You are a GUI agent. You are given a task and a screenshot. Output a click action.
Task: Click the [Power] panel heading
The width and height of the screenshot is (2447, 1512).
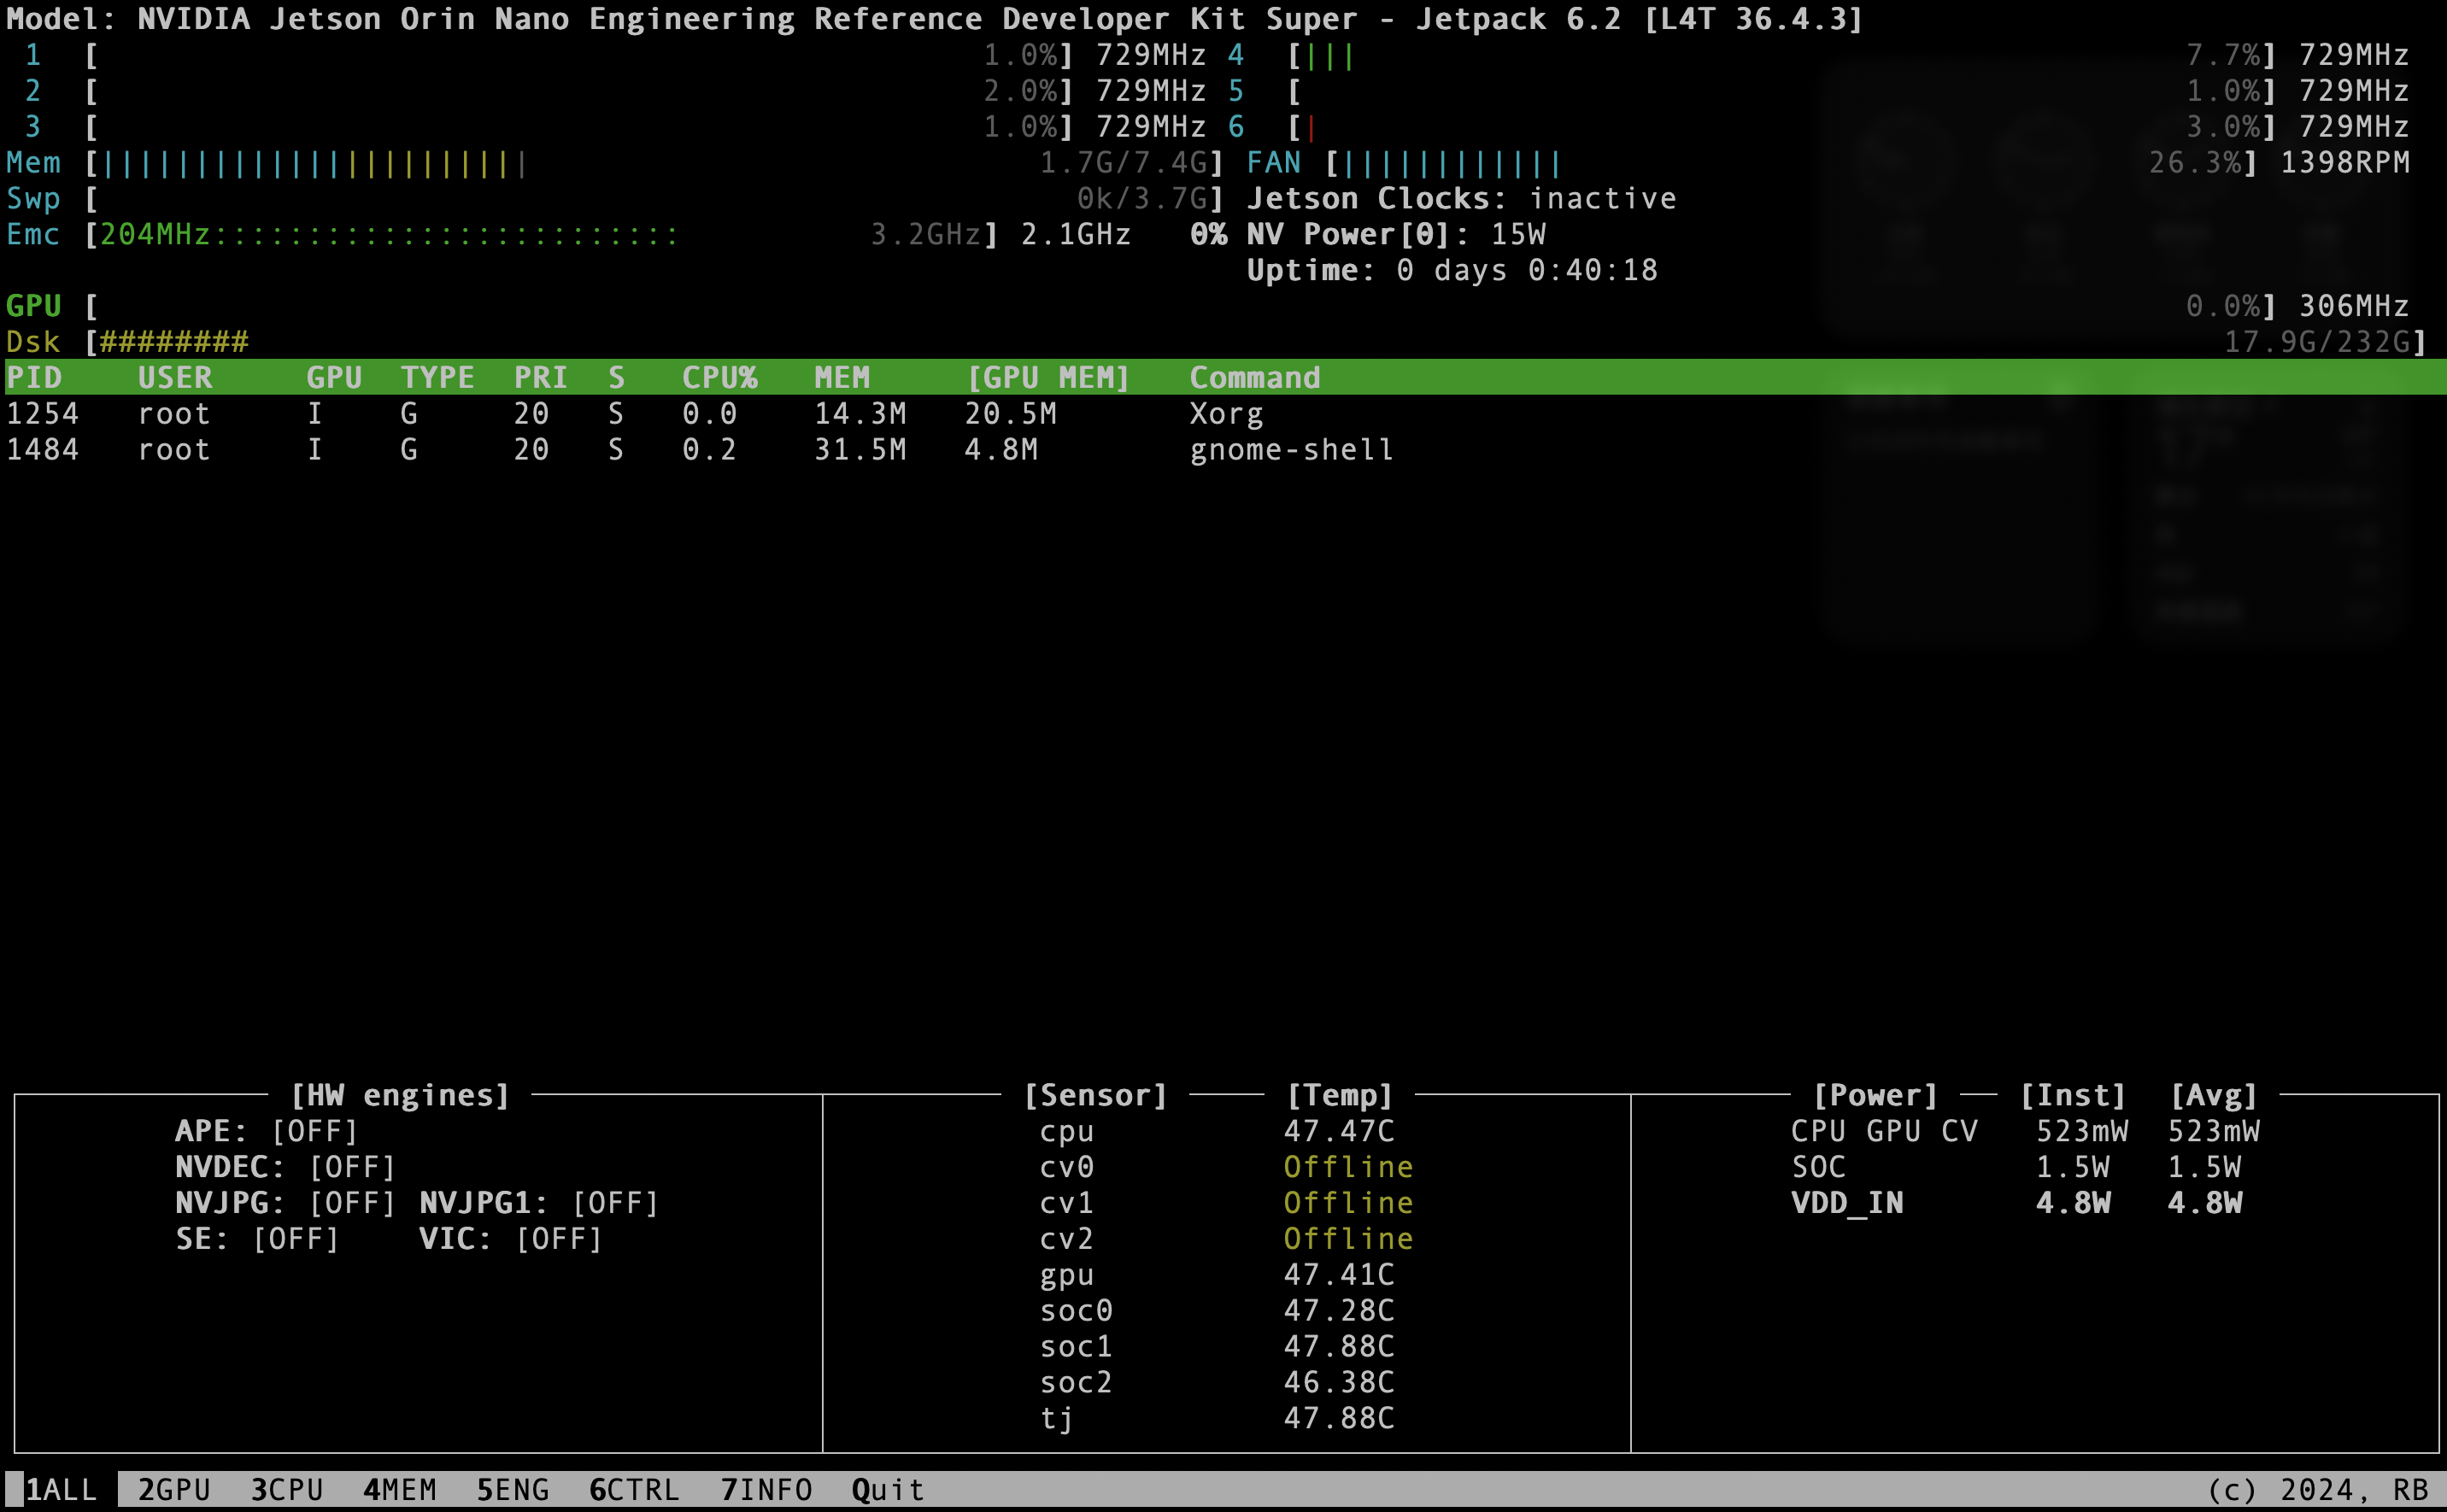[1876, 1096]
